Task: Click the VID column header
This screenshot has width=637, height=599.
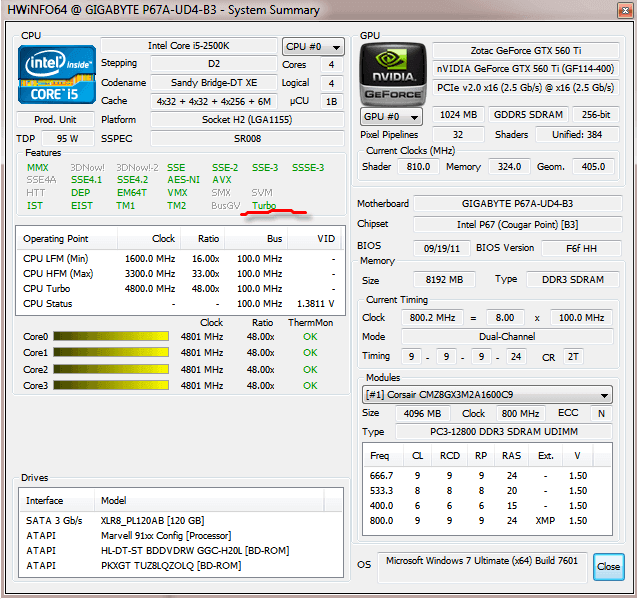Action: tap(316, 239)
